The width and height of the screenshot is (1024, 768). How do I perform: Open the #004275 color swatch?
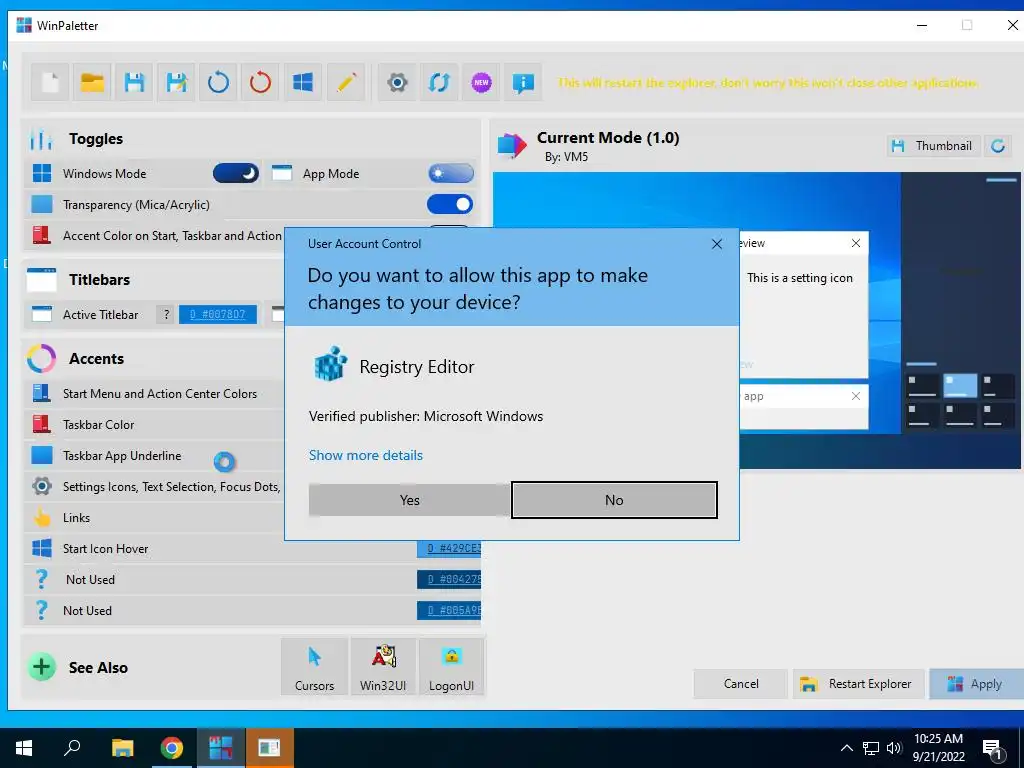[x=449, y=579]
